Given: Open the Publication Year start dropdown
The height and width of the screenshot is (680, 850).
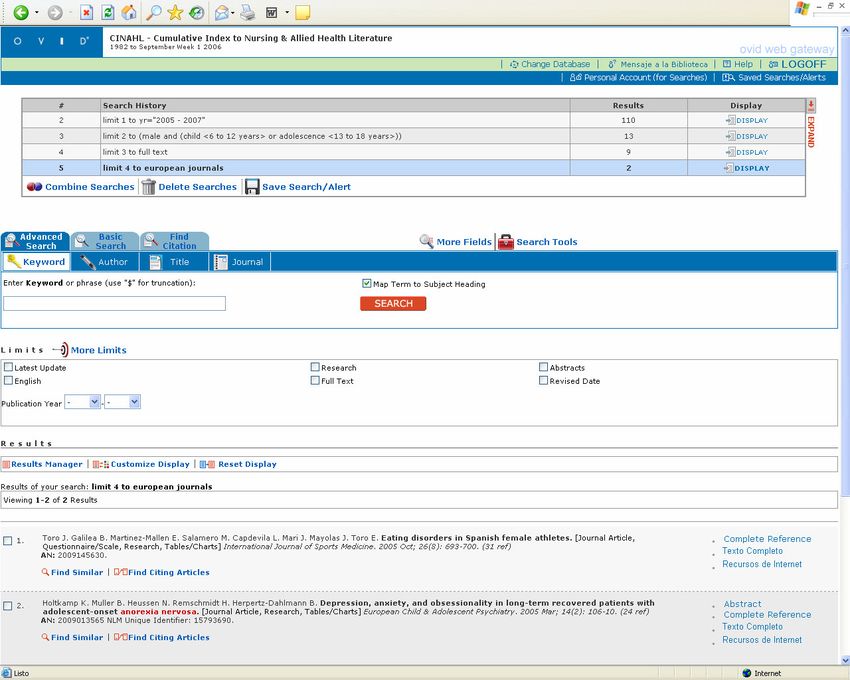Looking at the screenshot, I should (82, 402).
